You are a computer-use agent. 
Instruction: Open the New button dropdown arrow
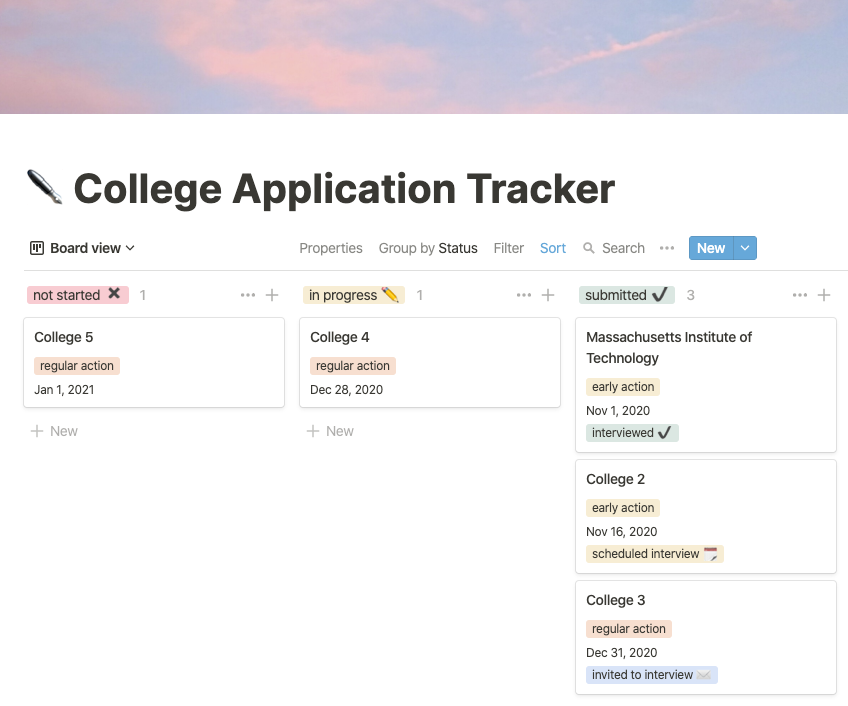click(x=745, y=248)
